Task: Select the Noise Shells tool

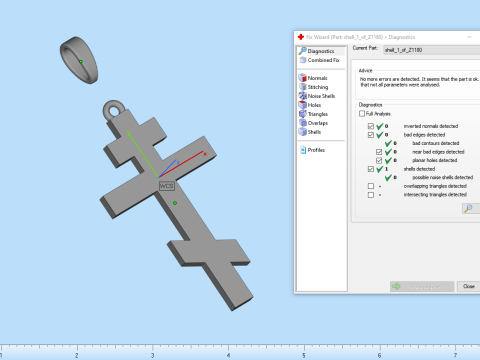Action: click(x=317, y=96)
